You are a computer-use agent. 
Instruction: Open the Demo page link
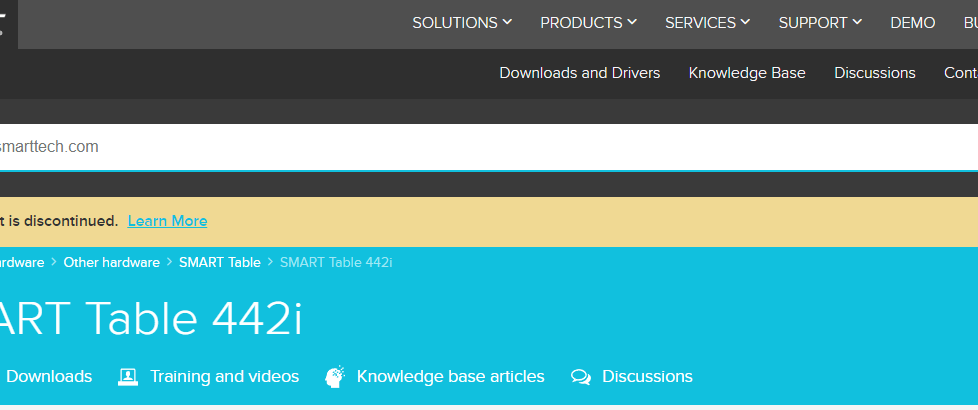(x=913, y=23)
